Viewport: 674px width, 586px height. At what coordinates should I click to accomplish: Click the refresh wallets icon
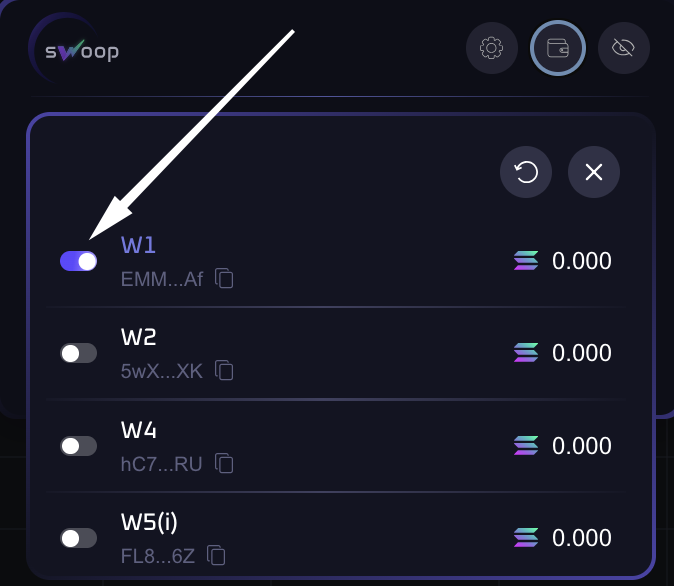point(526,173)
